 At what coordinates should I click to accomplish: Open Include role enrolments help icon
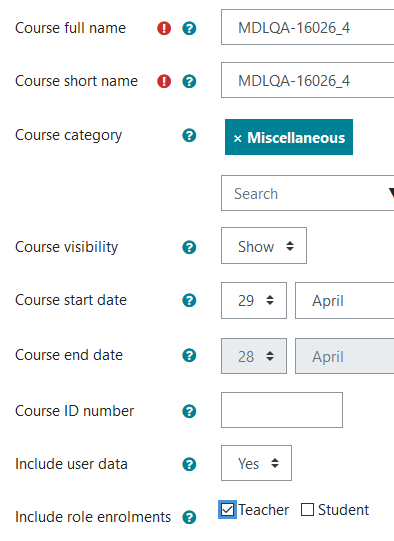(x=189, y=518)
